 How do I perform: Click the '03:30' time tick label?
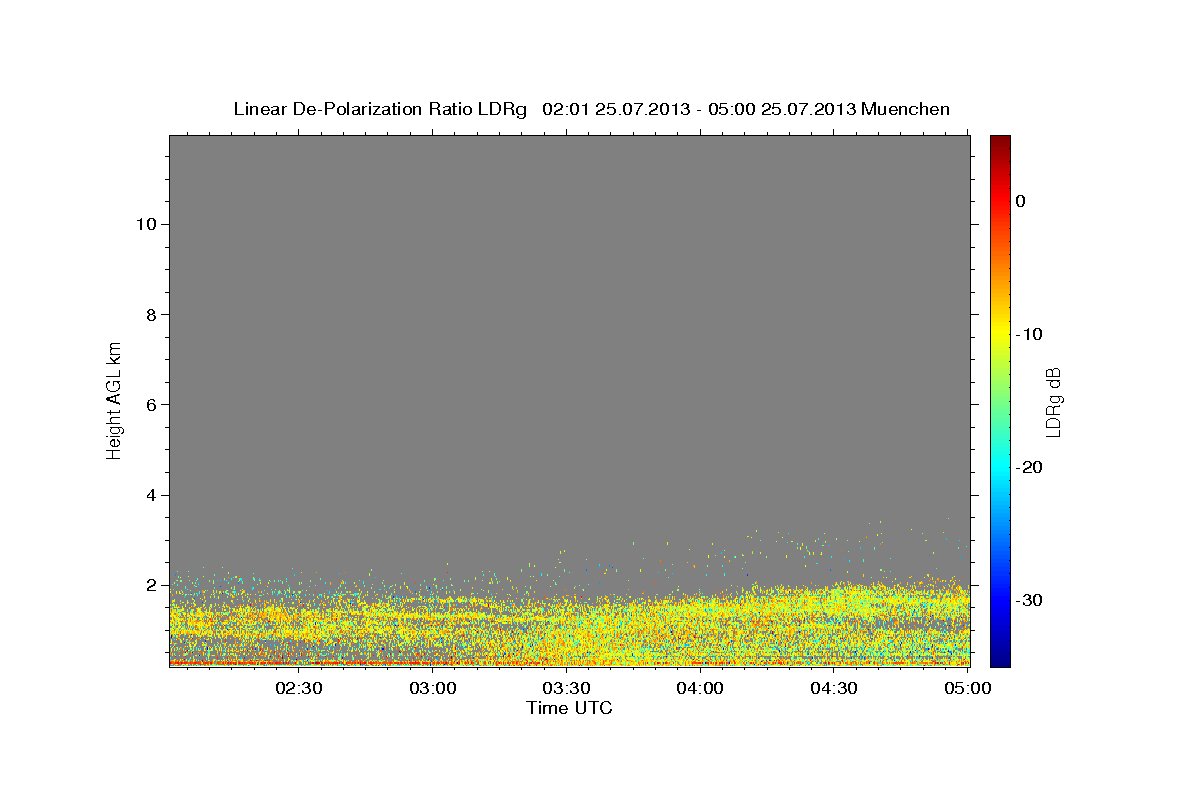(x=566, y=689)
